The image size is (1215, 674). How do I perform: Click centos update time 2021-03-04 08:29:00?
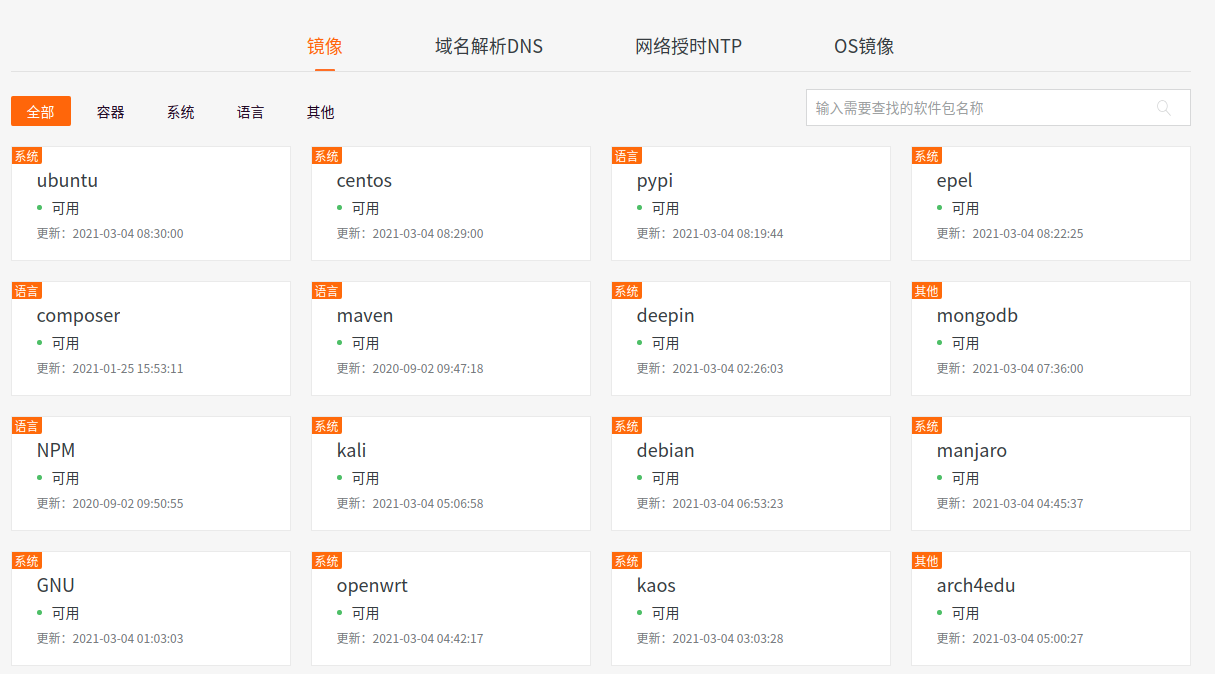428,234
